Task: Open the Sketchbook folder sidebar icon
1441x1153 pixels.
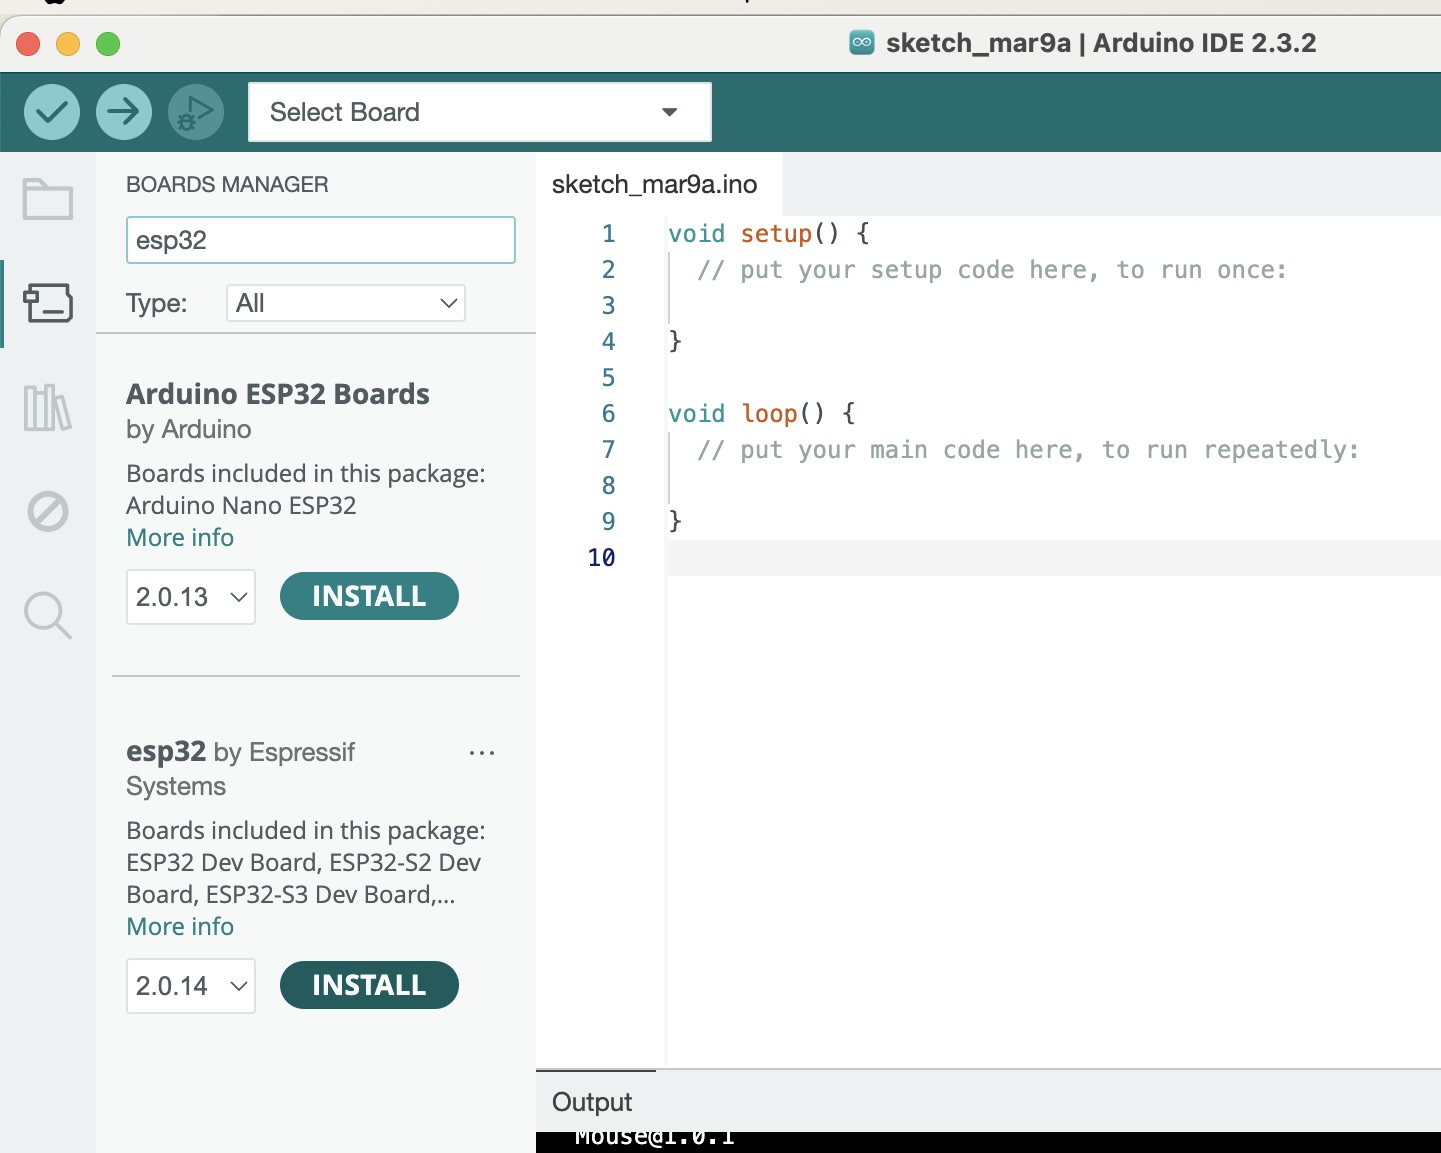Action: 48,199
